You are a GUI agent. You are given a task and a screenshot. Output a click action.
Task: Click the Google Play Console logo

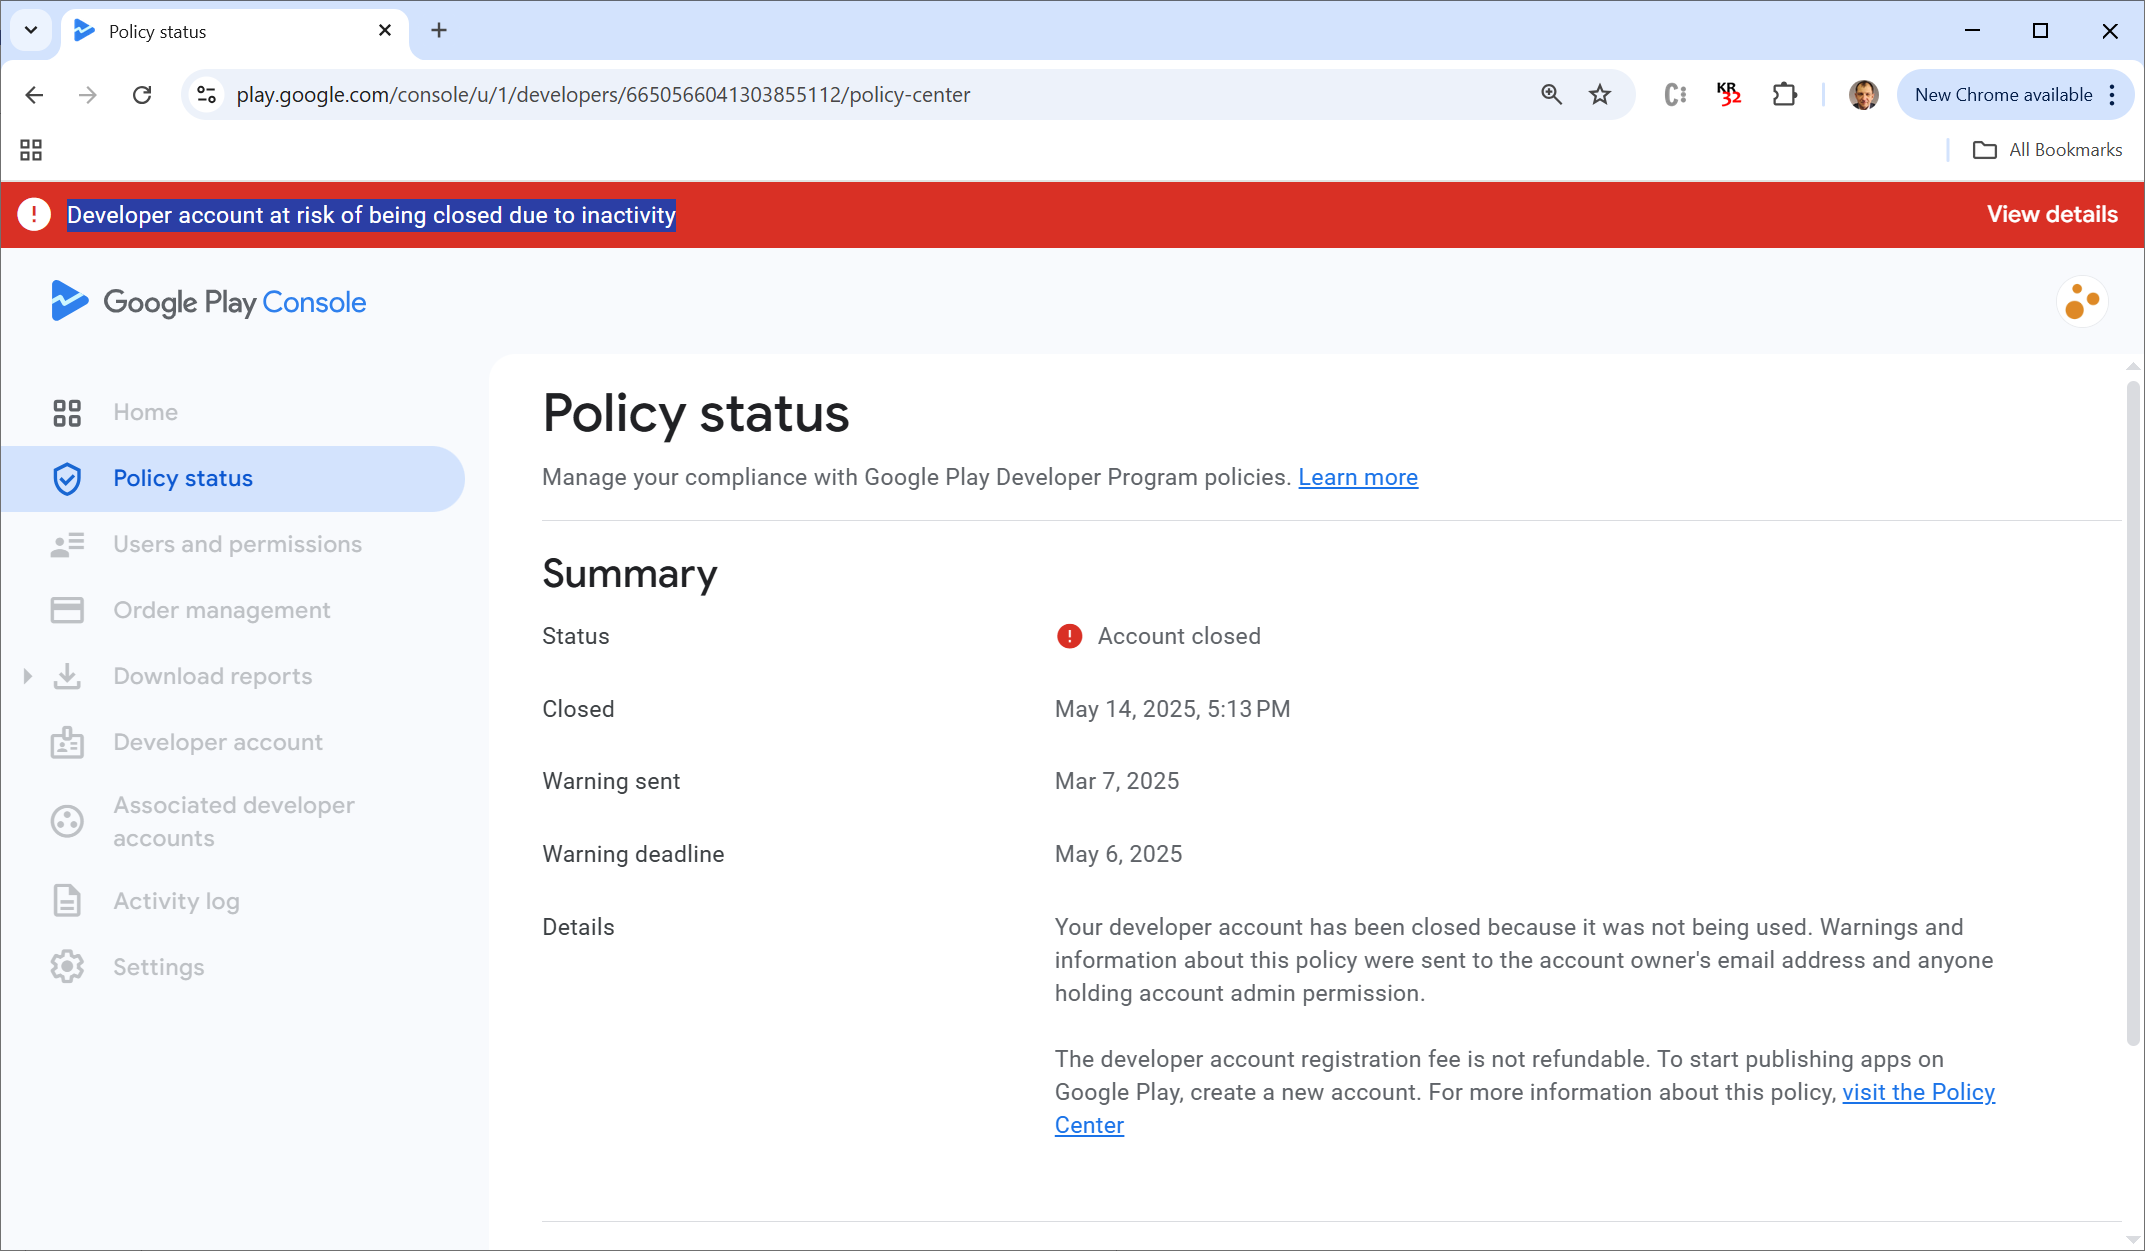[x=208, y=301]
